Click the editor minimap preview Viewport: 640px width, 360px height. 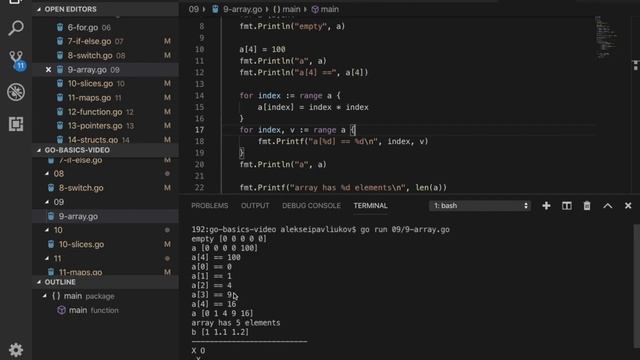(x=606, y=38)
